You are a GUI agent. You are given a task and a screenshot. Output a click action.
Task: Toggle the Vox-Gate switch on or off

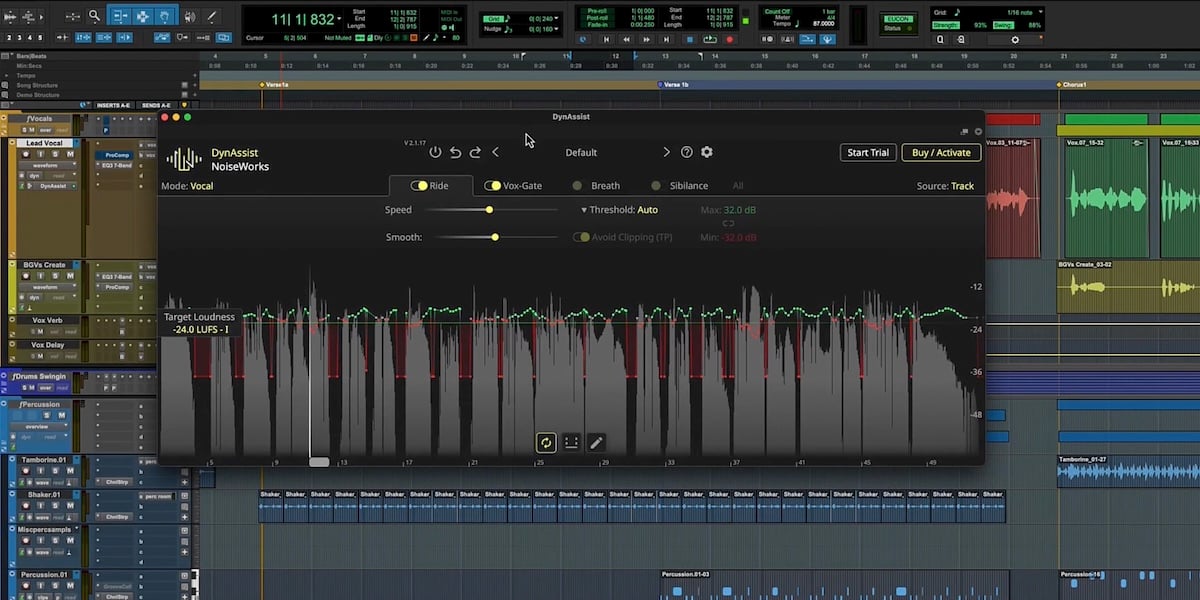[x=493, y=186]
